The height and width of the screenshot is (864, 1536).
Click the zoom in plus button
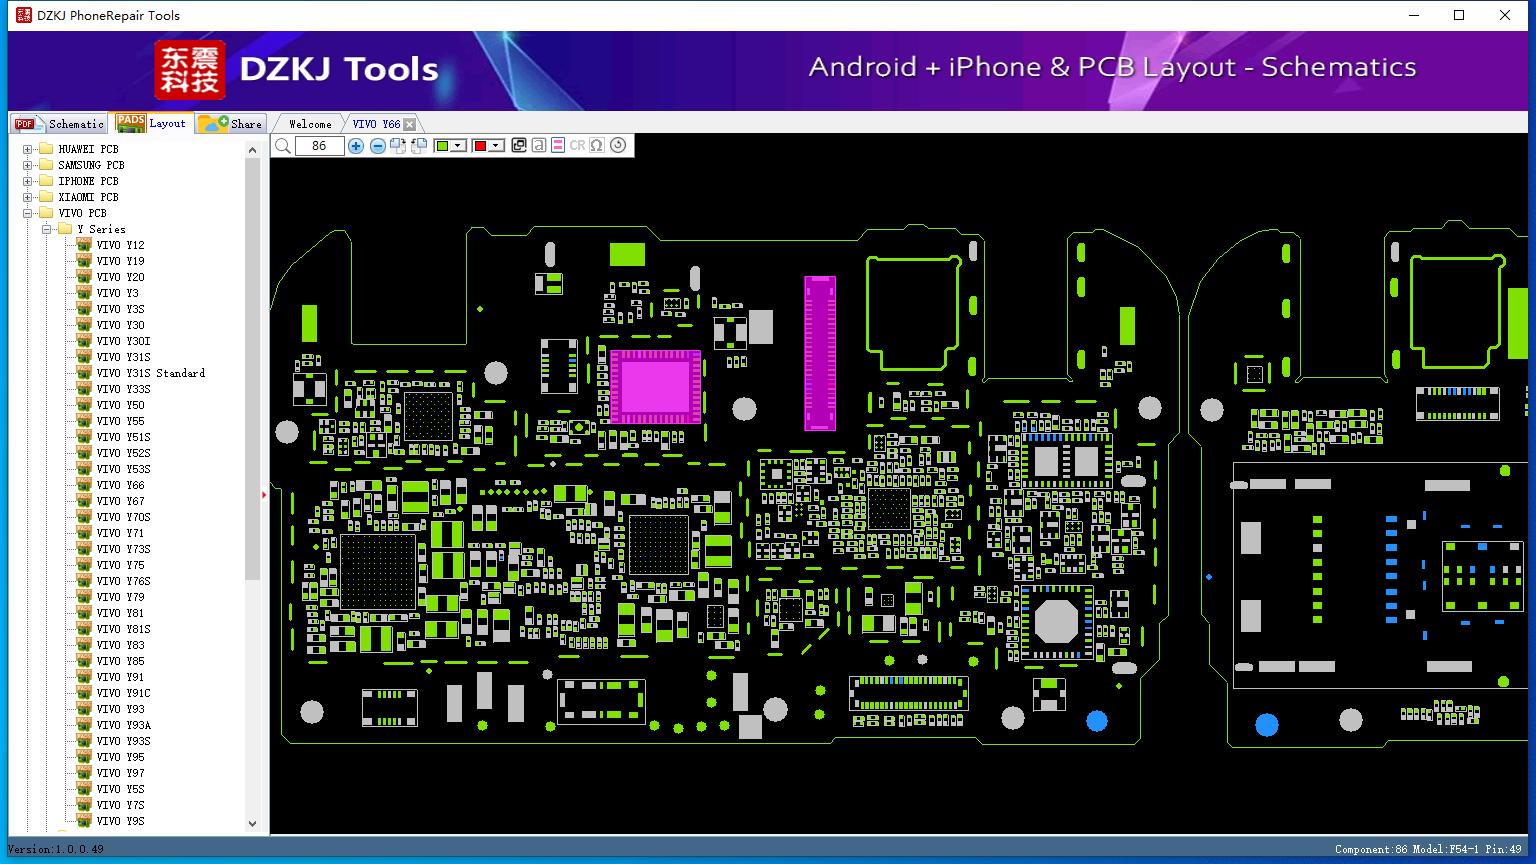[x=356, y=146]
